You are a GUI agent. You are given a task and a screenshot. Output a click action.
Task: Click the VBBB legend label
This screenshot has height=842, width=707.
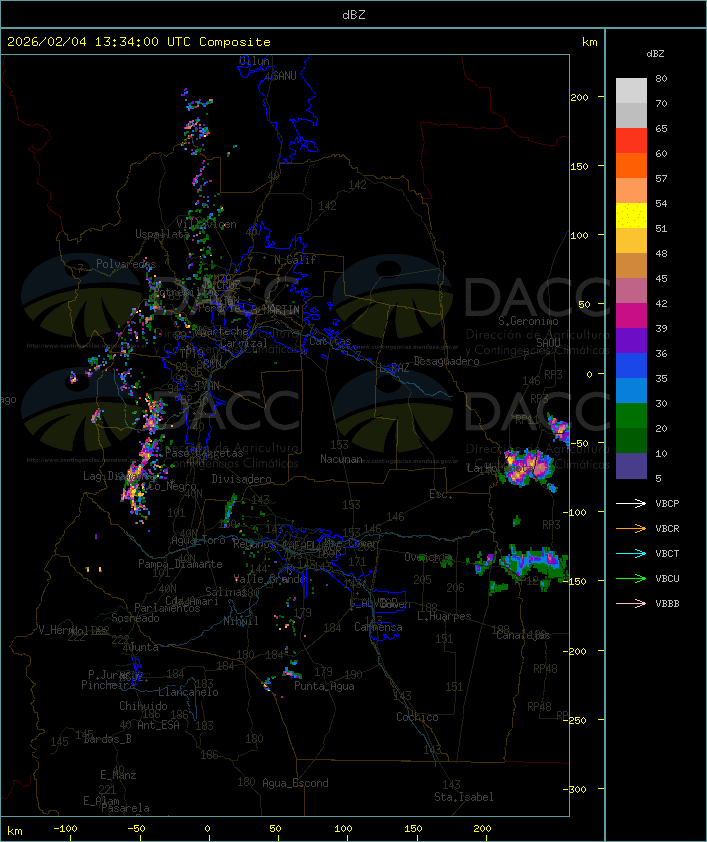[x=667, y=603]
